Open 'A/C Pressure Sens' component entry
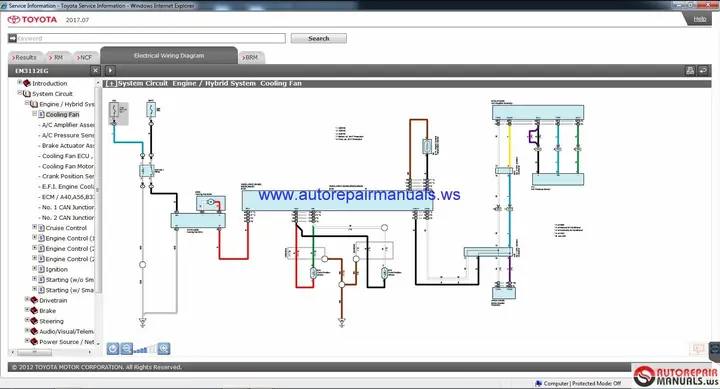 [x=68, y=135]
